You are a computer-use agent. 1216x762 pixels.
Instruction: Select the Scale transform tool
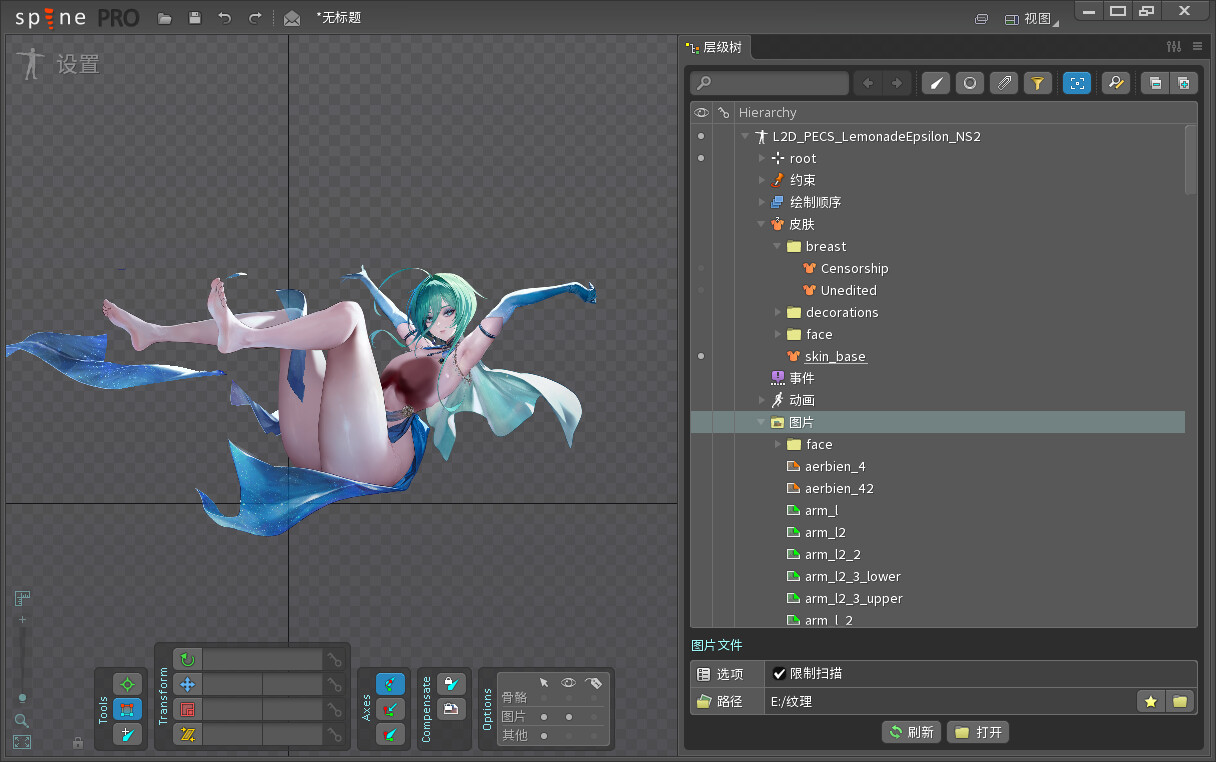pos(187,710)
